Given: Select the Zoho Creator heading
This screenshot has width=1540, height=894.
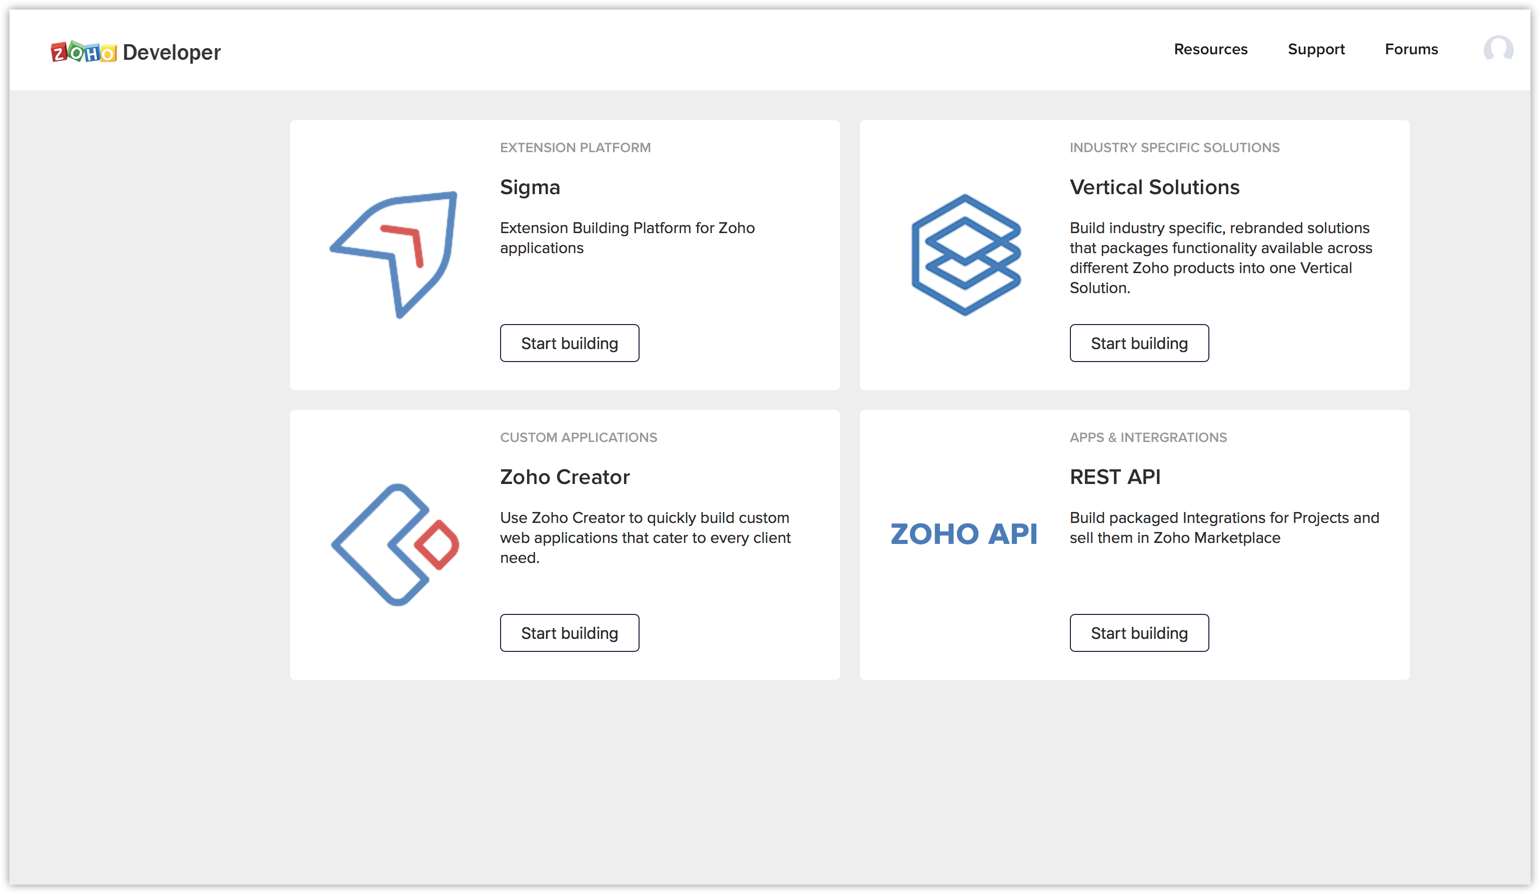Looking at the screenshot, I should point(565,477).
